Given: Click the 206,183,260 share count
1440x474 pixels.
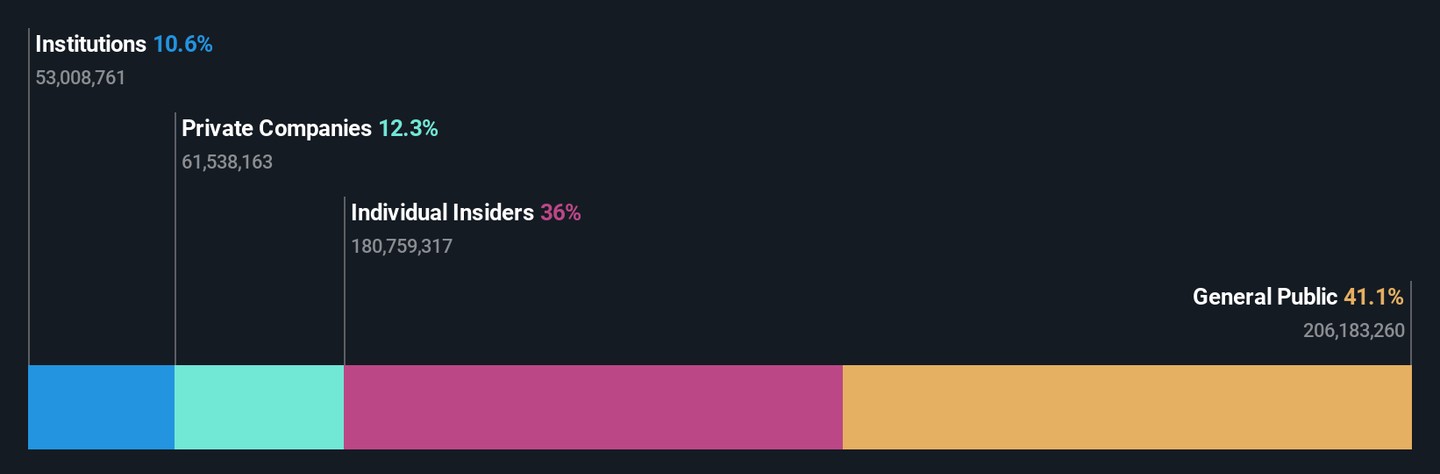Looking at the screenshot, I should pyautogui.click(x=1354, y=330).
